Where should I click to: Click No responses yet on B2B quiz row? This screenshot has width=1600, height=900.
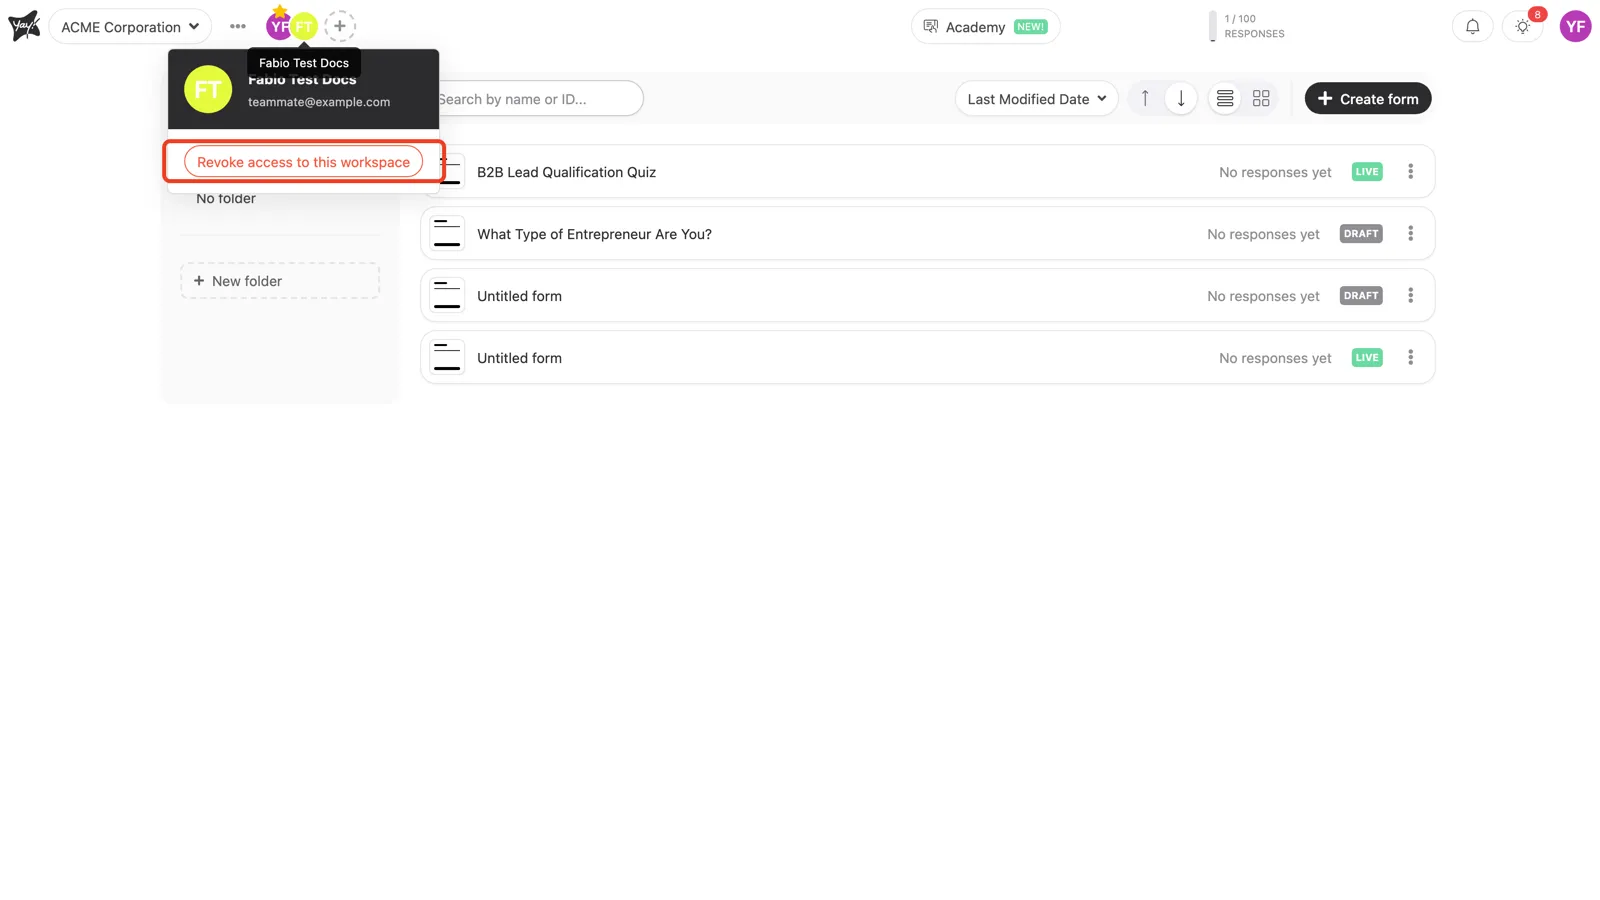(1275, 172)
